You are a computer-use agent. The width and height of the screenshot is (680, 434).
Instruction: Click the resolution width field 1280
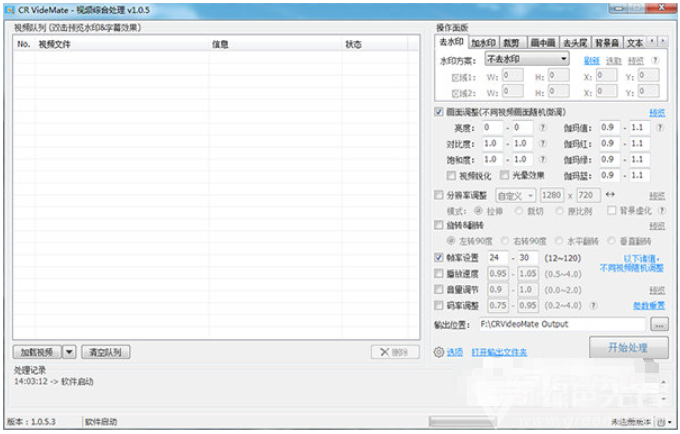[552, 196]
